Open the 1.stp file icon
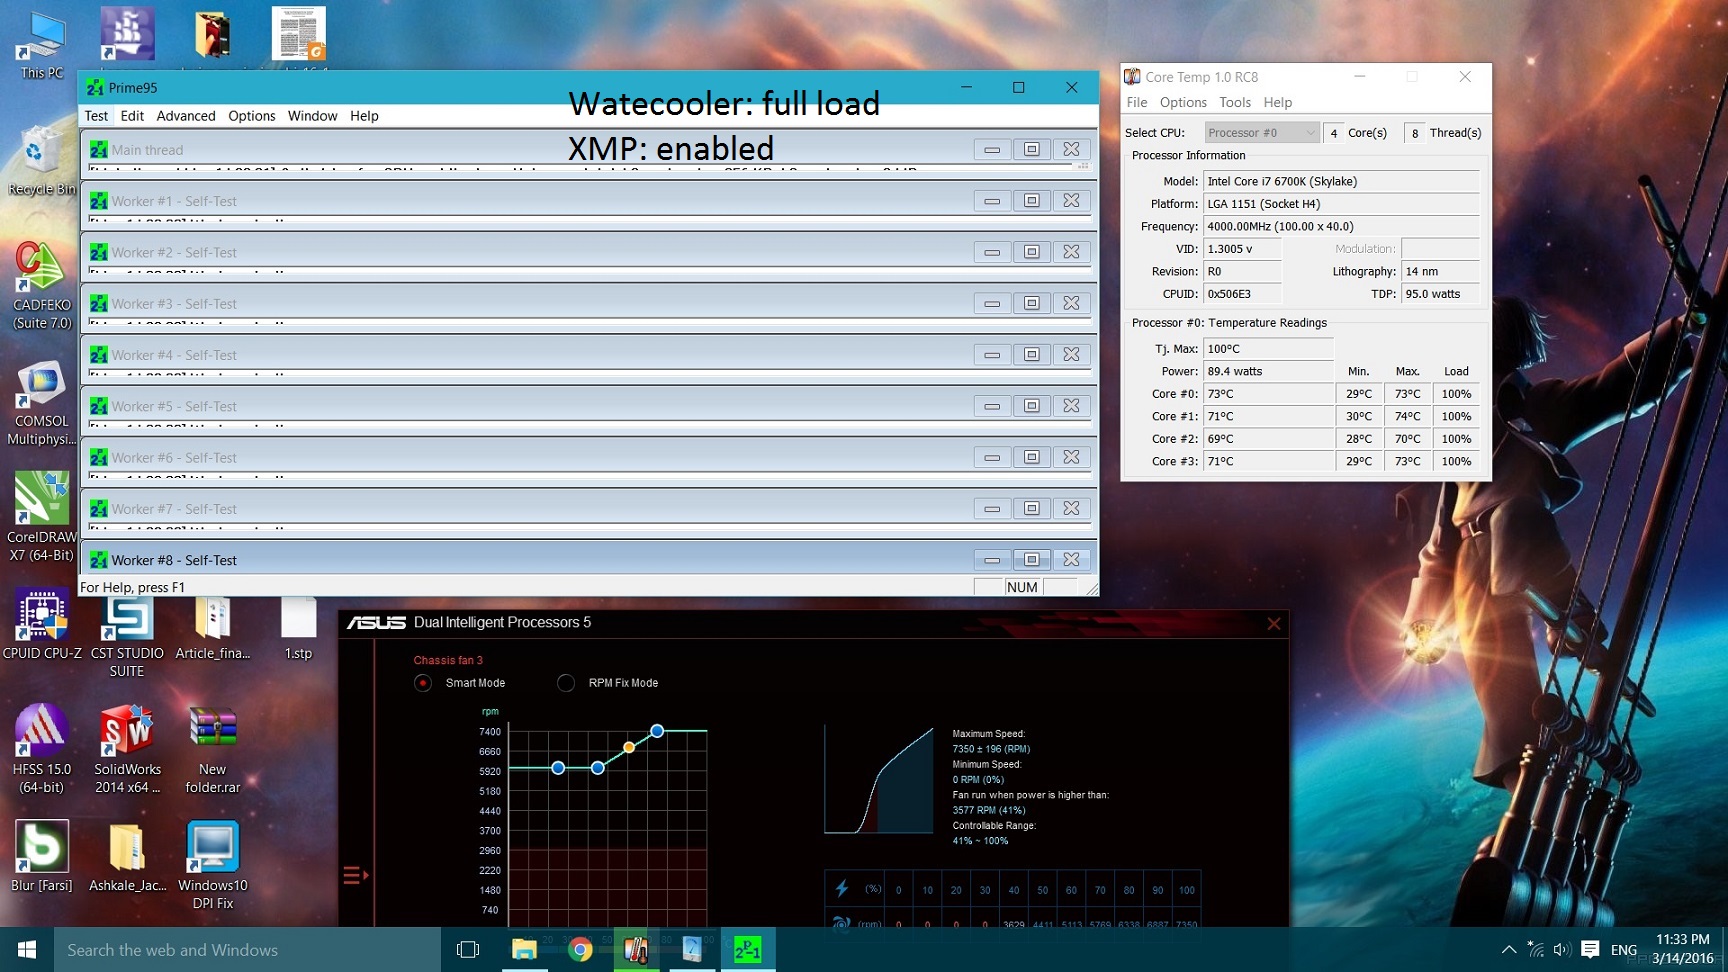Image resolution: width=1728 pixels, height=972 pixels. click(x=298, y=630)
